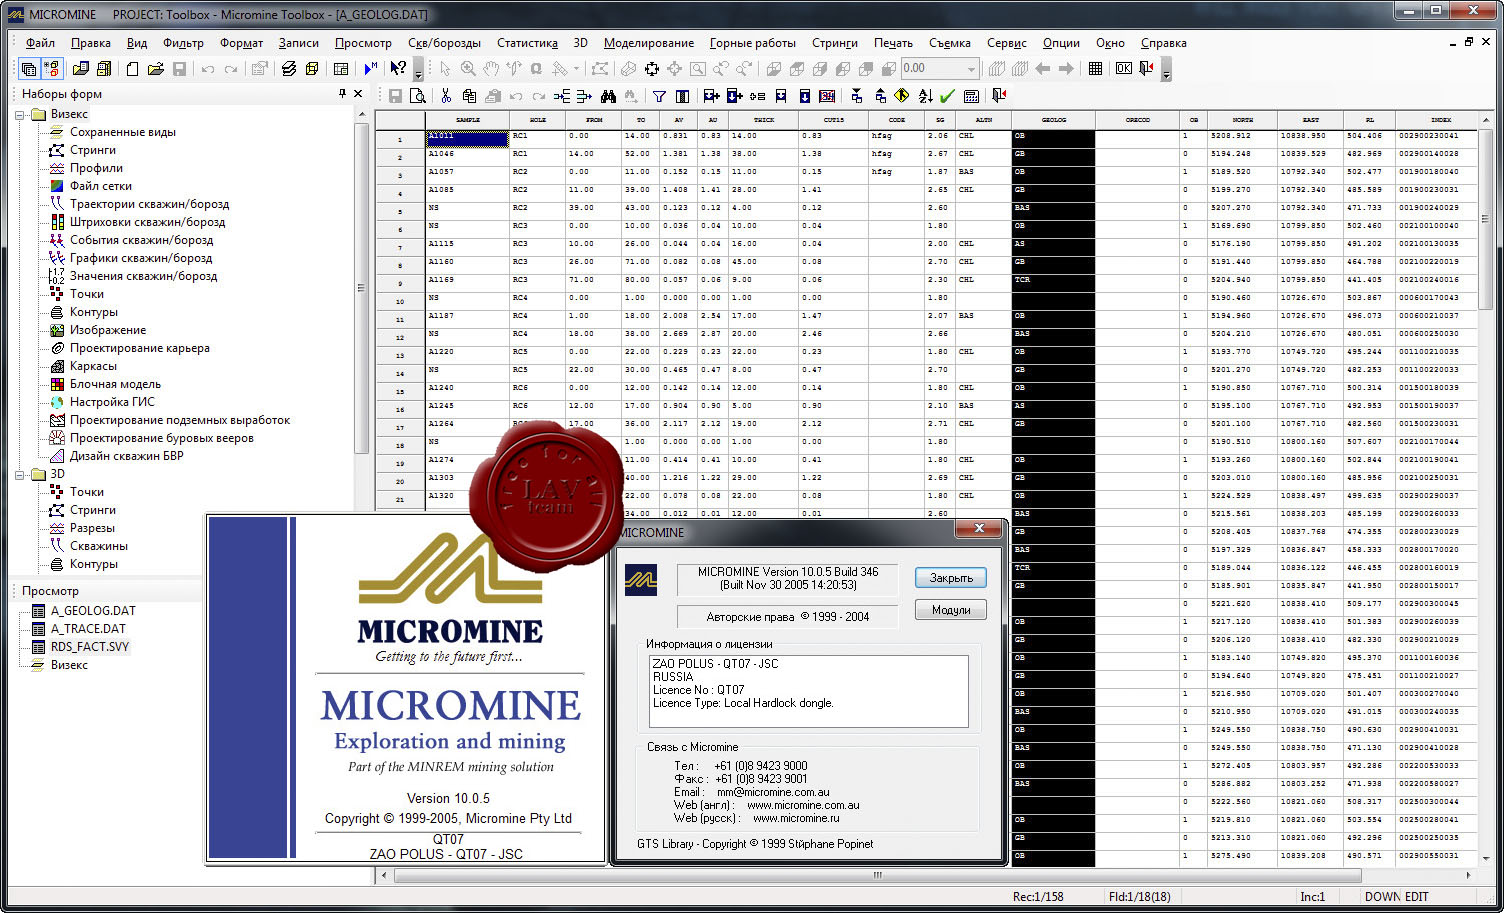Toggle the form sets pane icon
Viewport: 1504px width, 913px height.
pos(51,69)
